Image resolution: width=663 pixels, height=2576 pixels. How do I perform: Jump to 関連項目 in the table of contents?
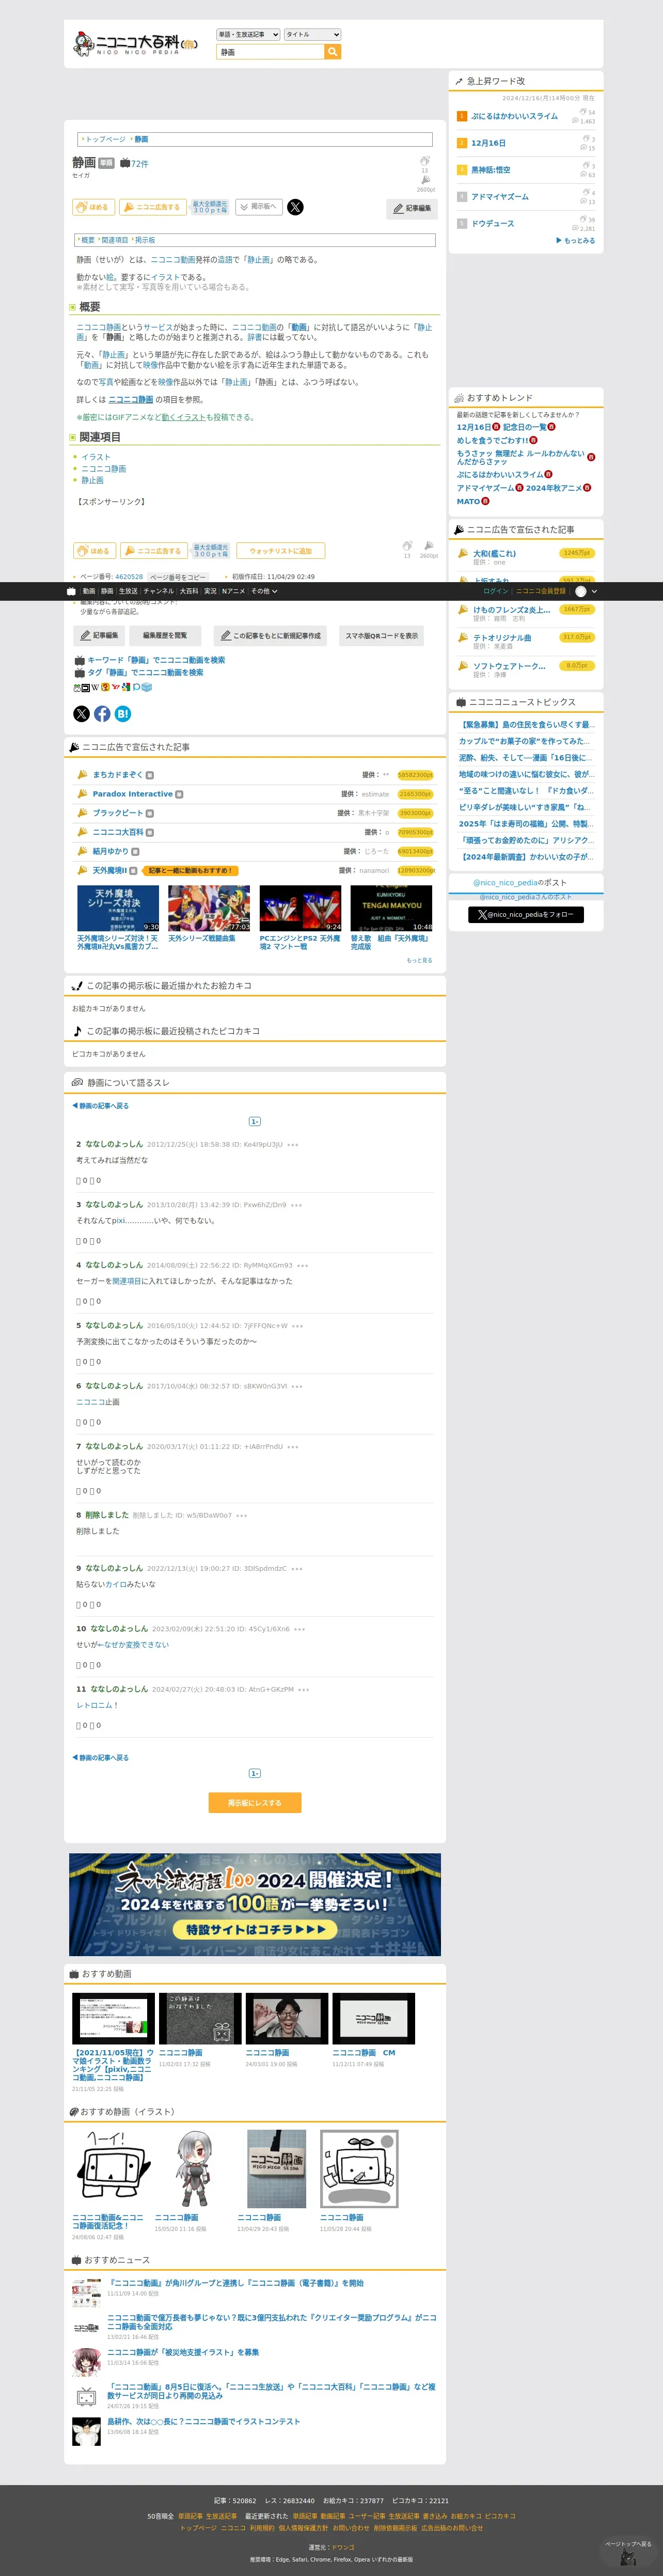pos(114,240)
